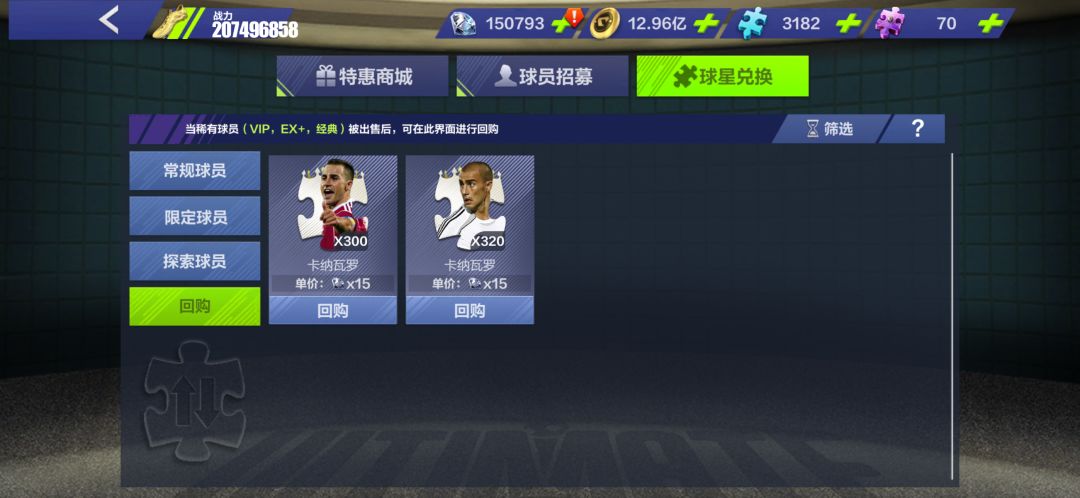This screenshot has width=1080, height=498.
Task: Switch to the 特惠商城 tab
Action: [362, 76]
